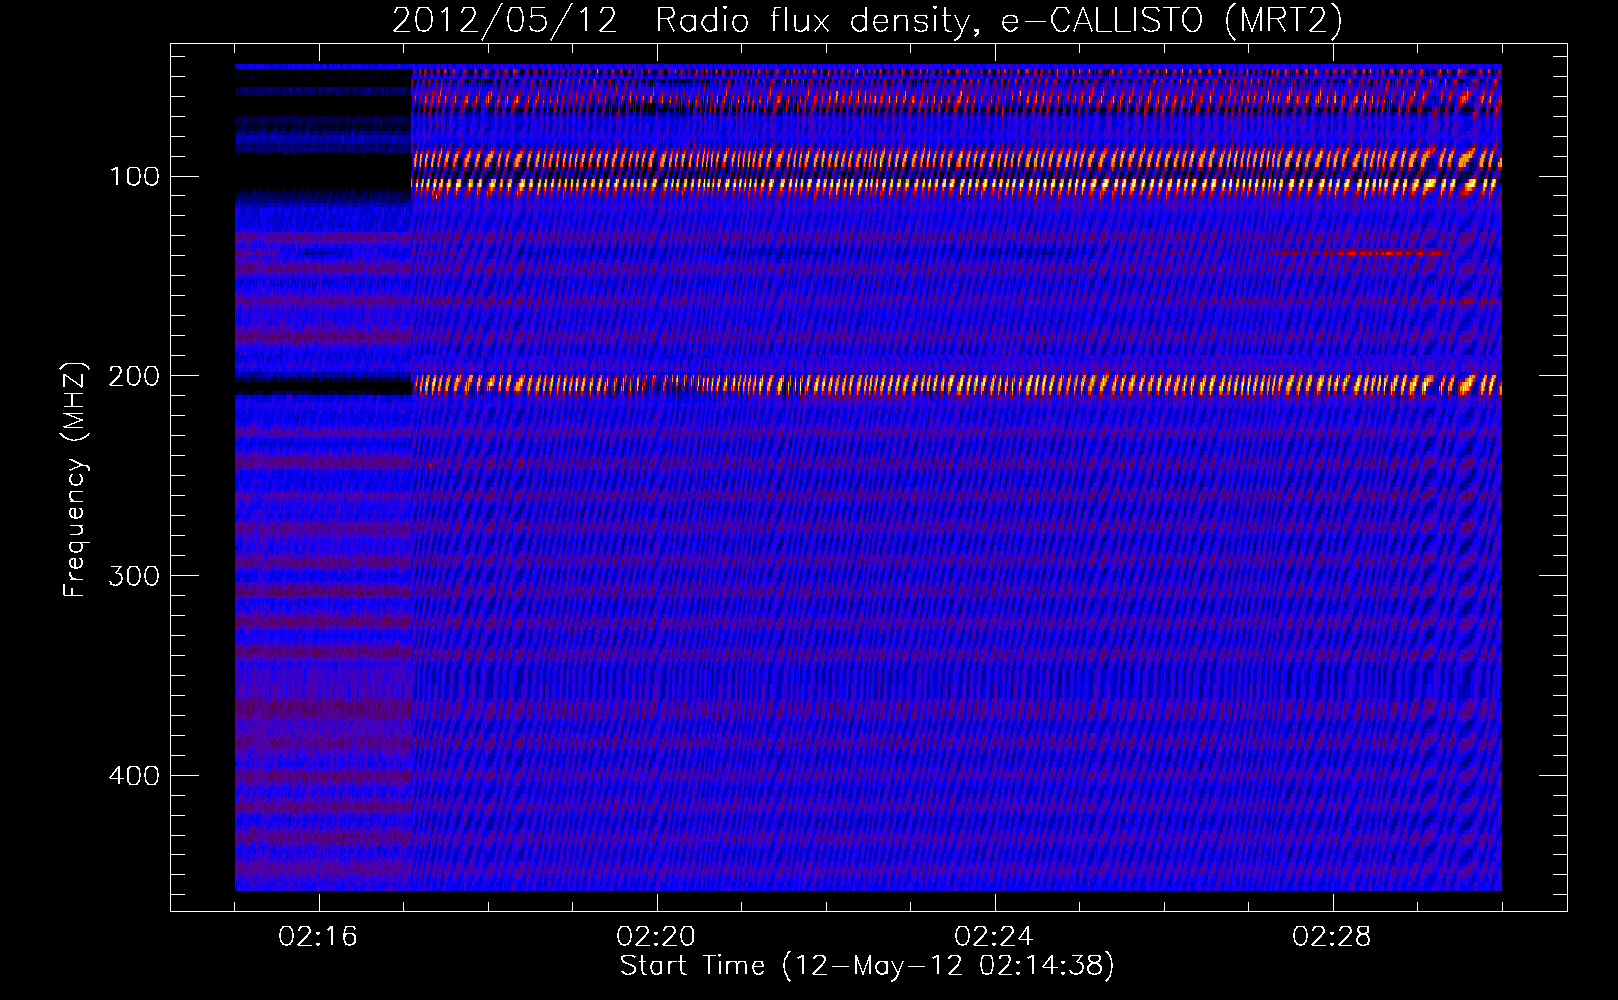Click the "02:28" time tick label

click(x=1332, y=937)
